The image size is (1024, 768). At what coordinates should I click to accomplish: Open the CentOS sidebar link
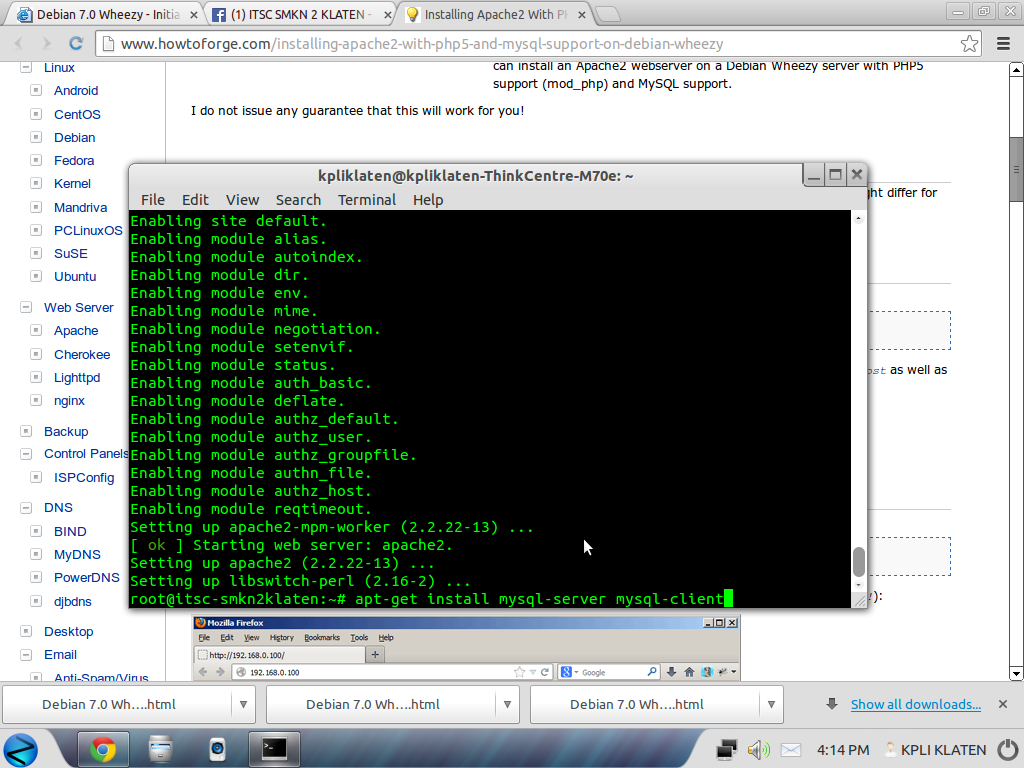pyautogui.click(x=77, y=114)
